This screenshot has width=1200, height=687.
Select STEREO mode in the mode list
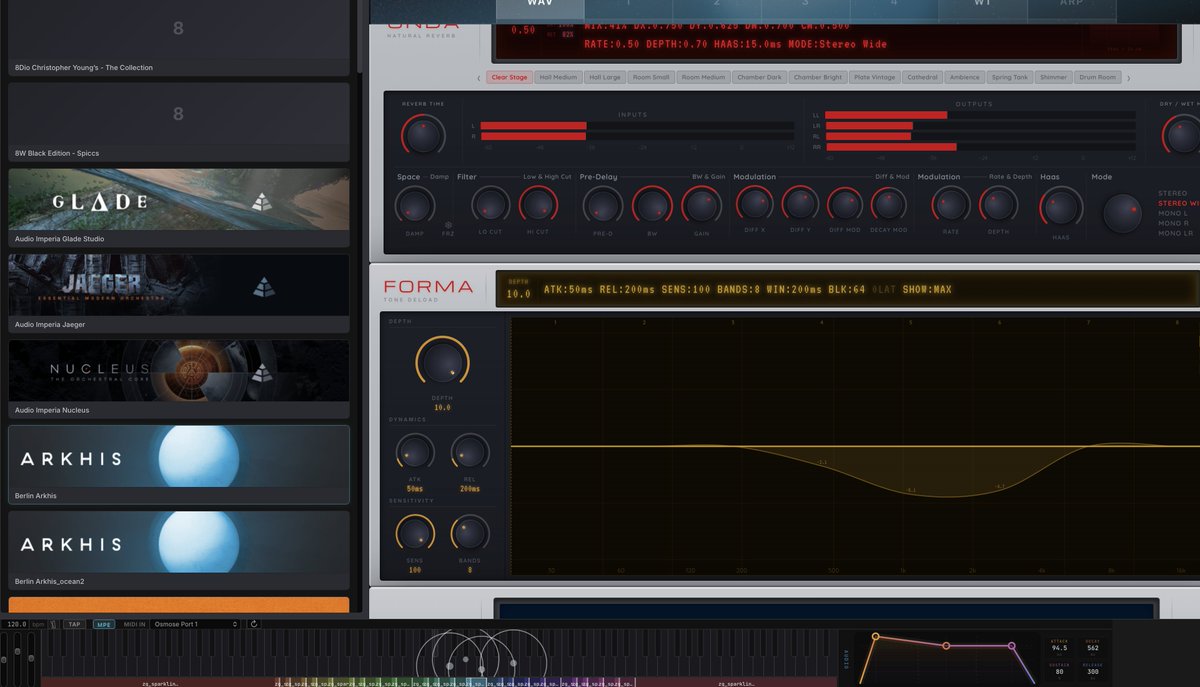tap(1172, 193)
